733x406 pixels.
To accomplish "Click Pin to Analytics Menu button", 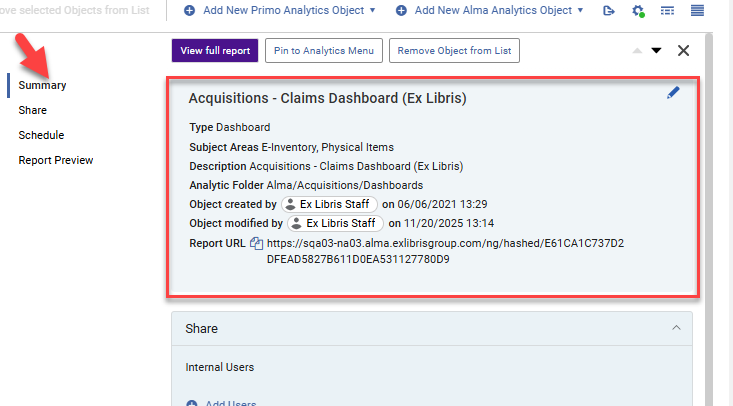I will pos(323,51).
